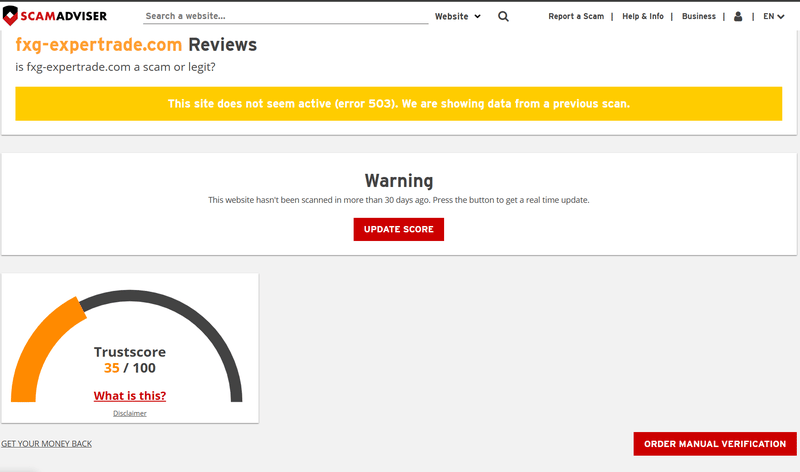Viewport: 800px width, 472px height.
Task: Open the EN language dropdown
Action: point(773,16)
